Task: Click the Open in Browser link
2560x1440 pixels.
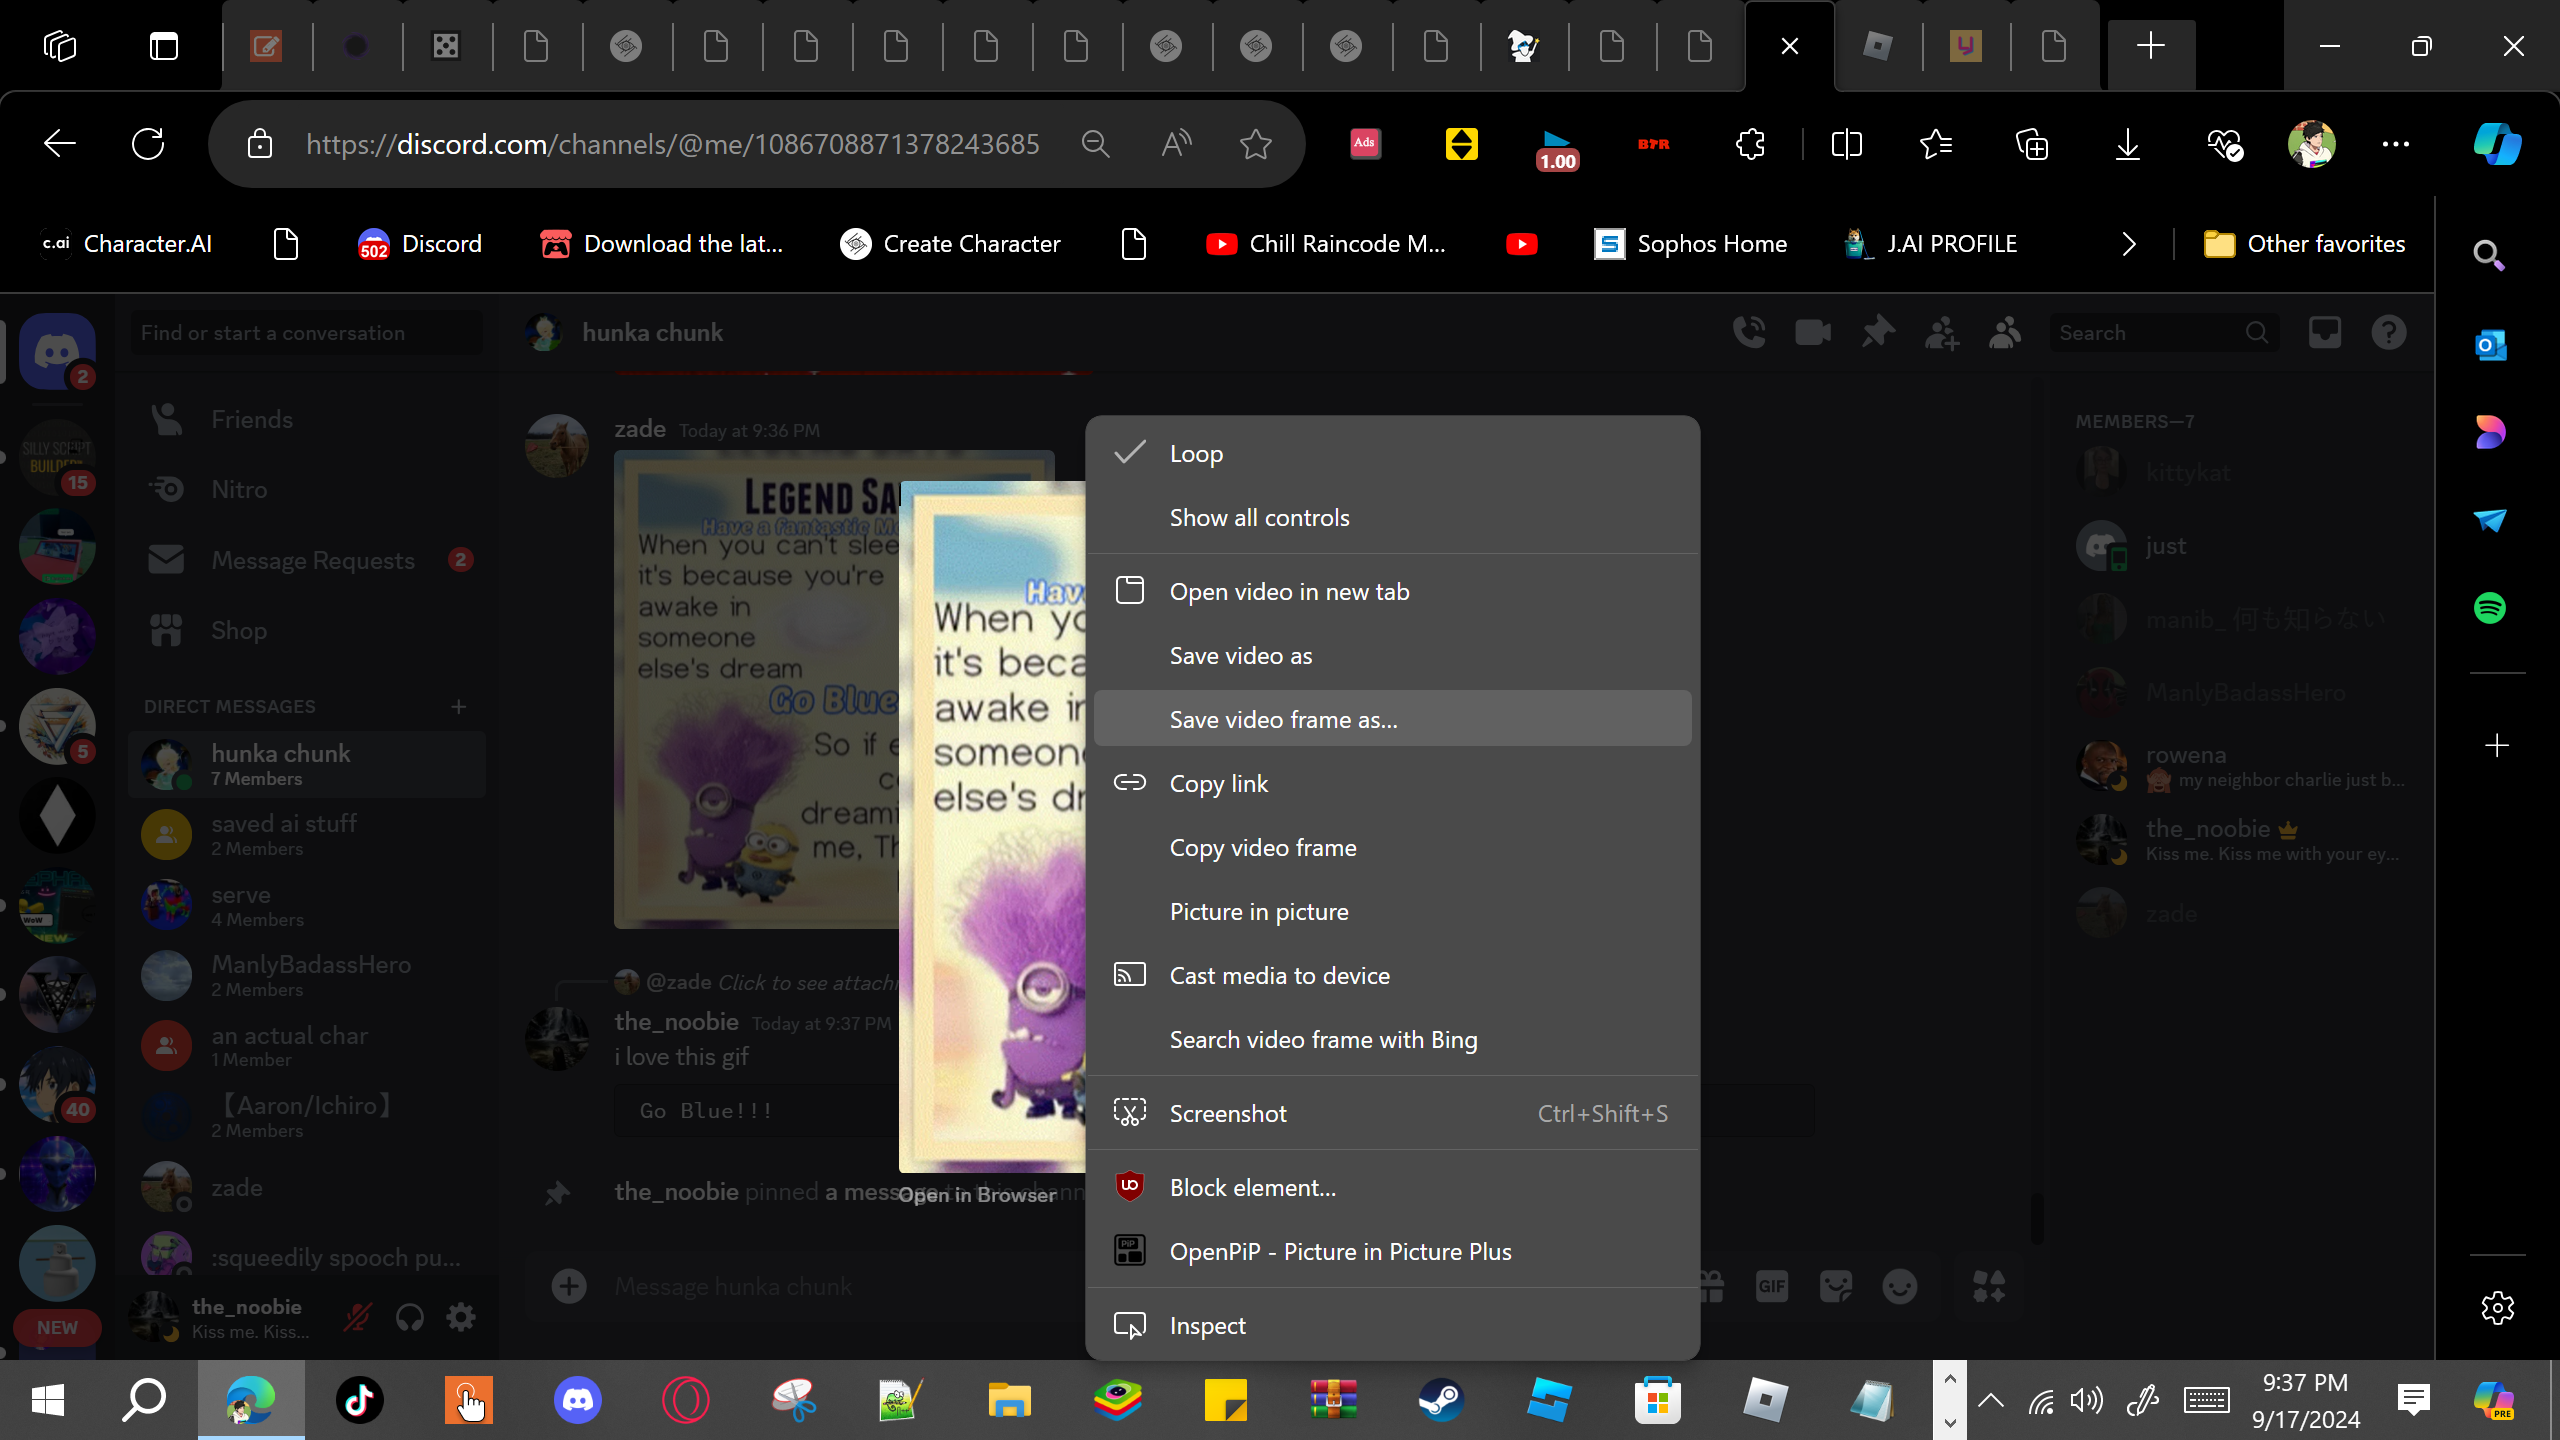Action: click(x=977, y=1195)
